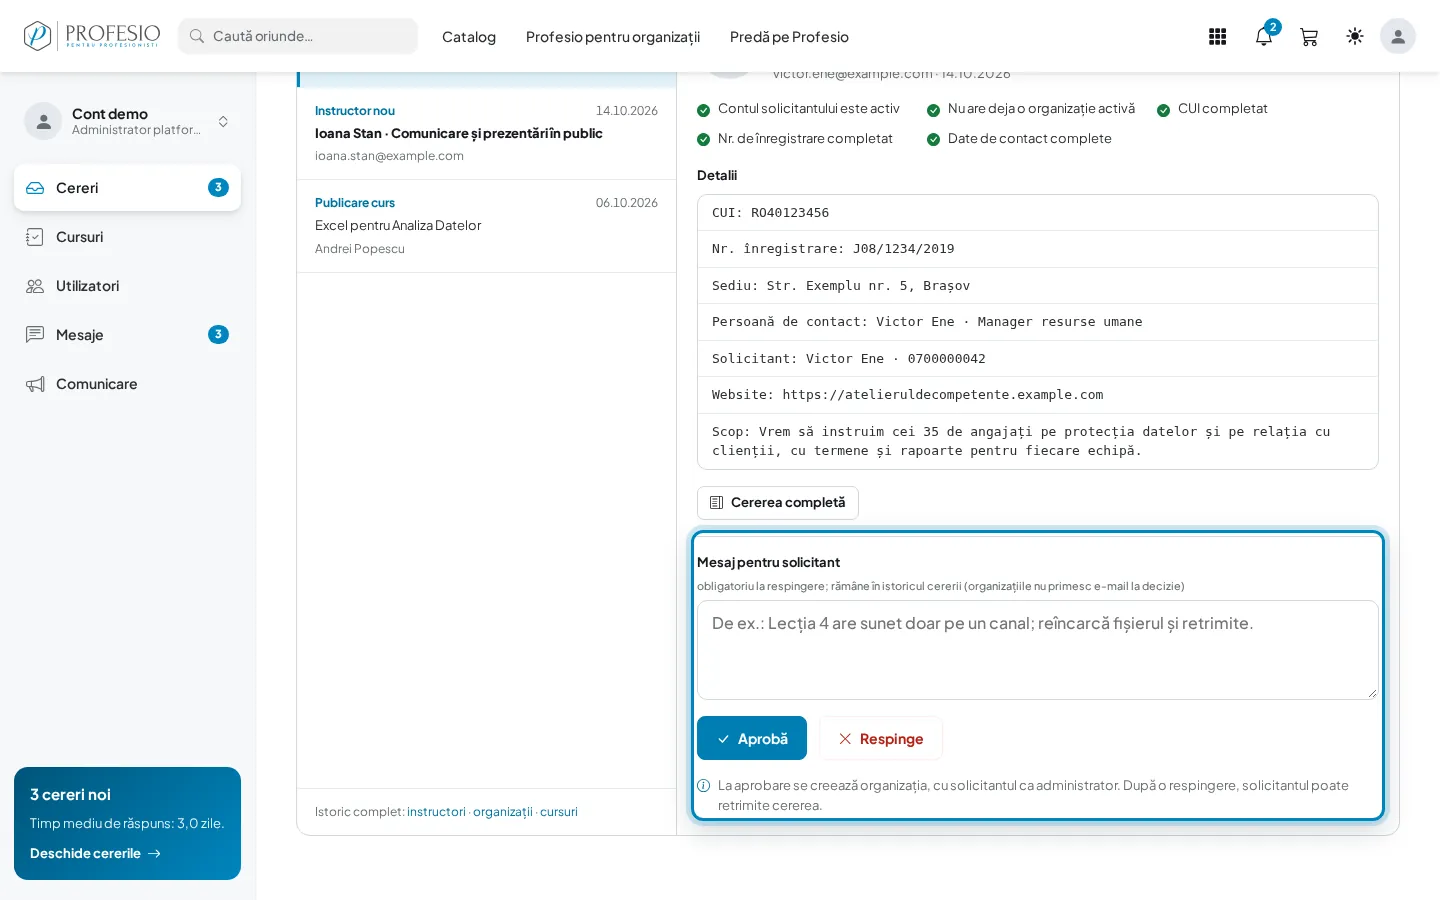Image resolution: width=1440 pixels, height=900 pixels.
Task: Focus the Caută oriunde search field
Action: click(298, 36)
